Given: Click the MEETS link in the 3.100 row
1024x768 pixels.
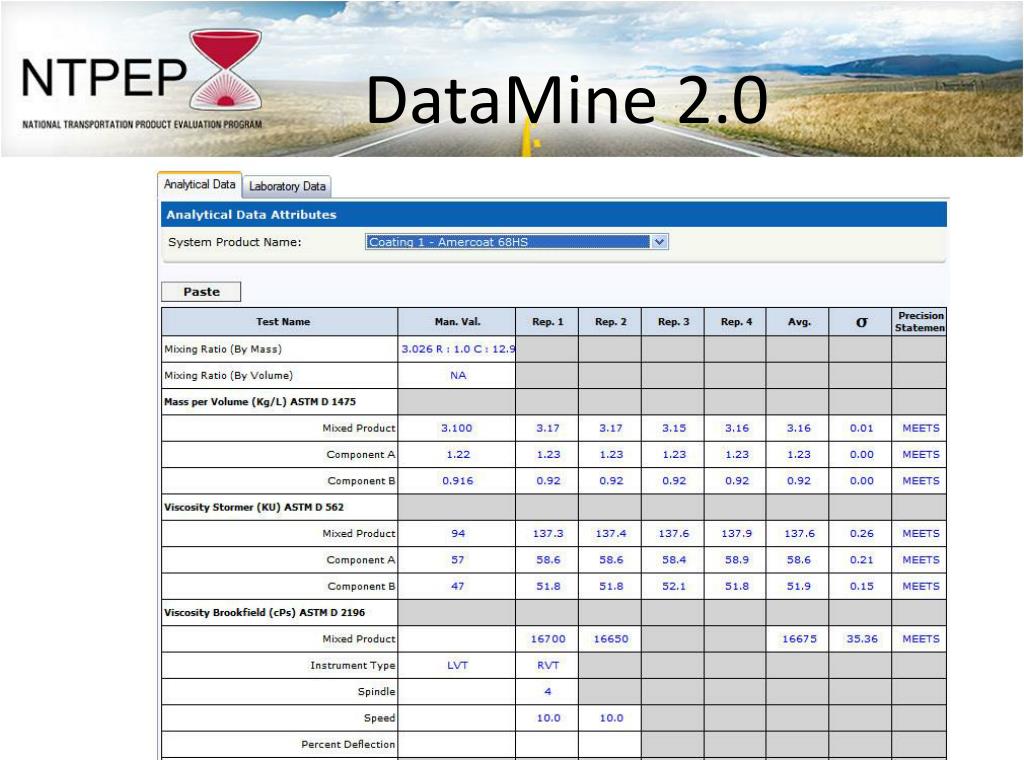Looking at the screenshot, I should pyautogui.click(x=920, y=428).
